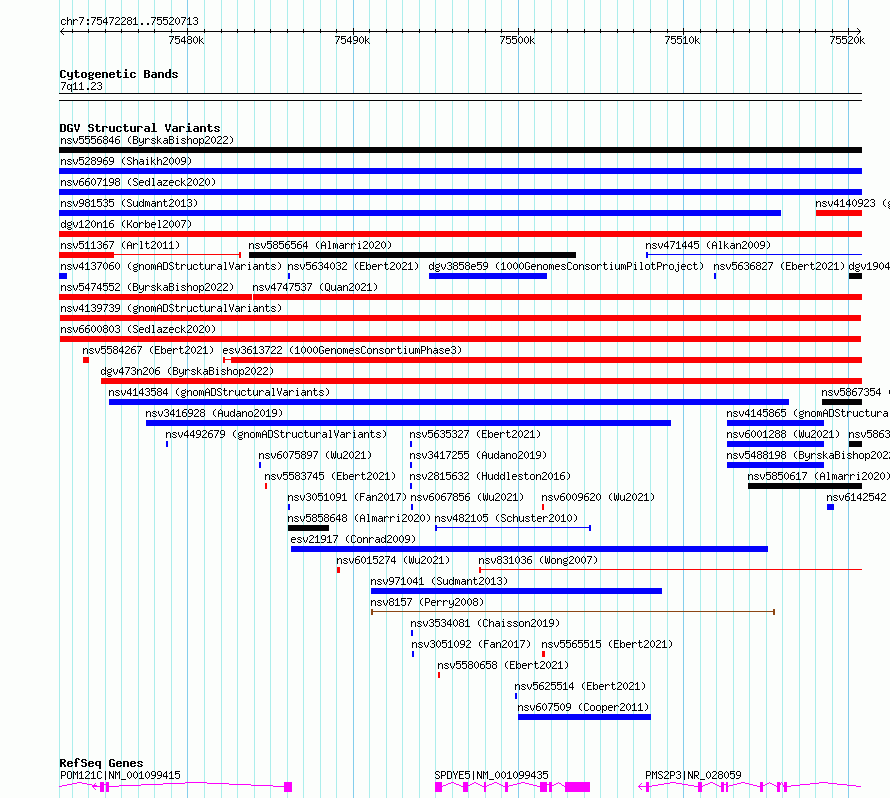Click nsv4137060 (gnomADStructuralVariants) label
The image size is (890, 798).
pyautogui.click(x=171, y=266)
